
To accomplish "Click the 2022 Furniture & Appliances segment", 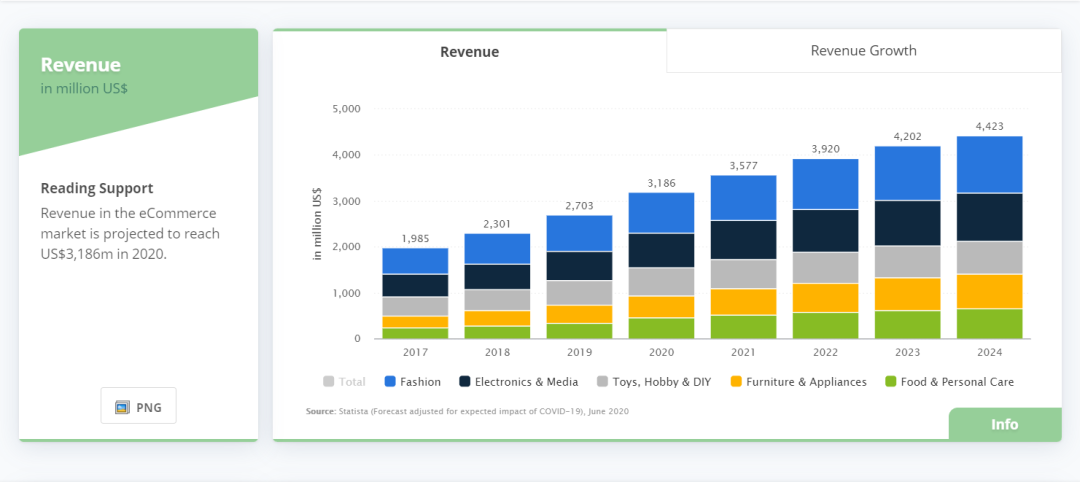I will (825, 298).
